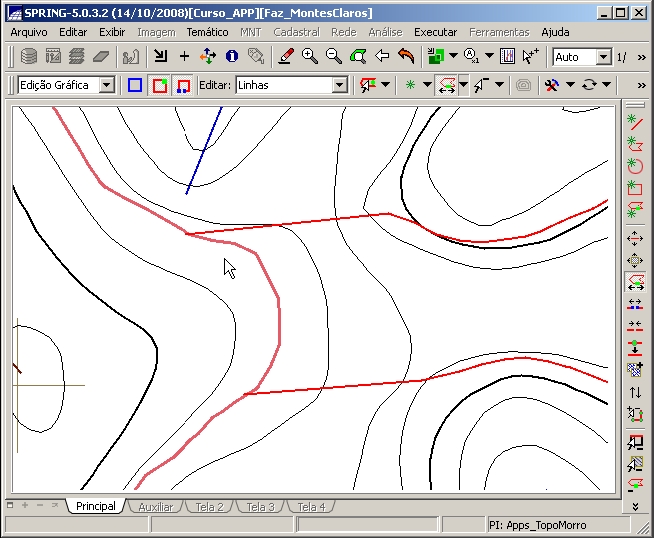The width and height of the screenshot is (654, 538).
Task: Select the zoom out magnifier tool
Action: point(334,57)
